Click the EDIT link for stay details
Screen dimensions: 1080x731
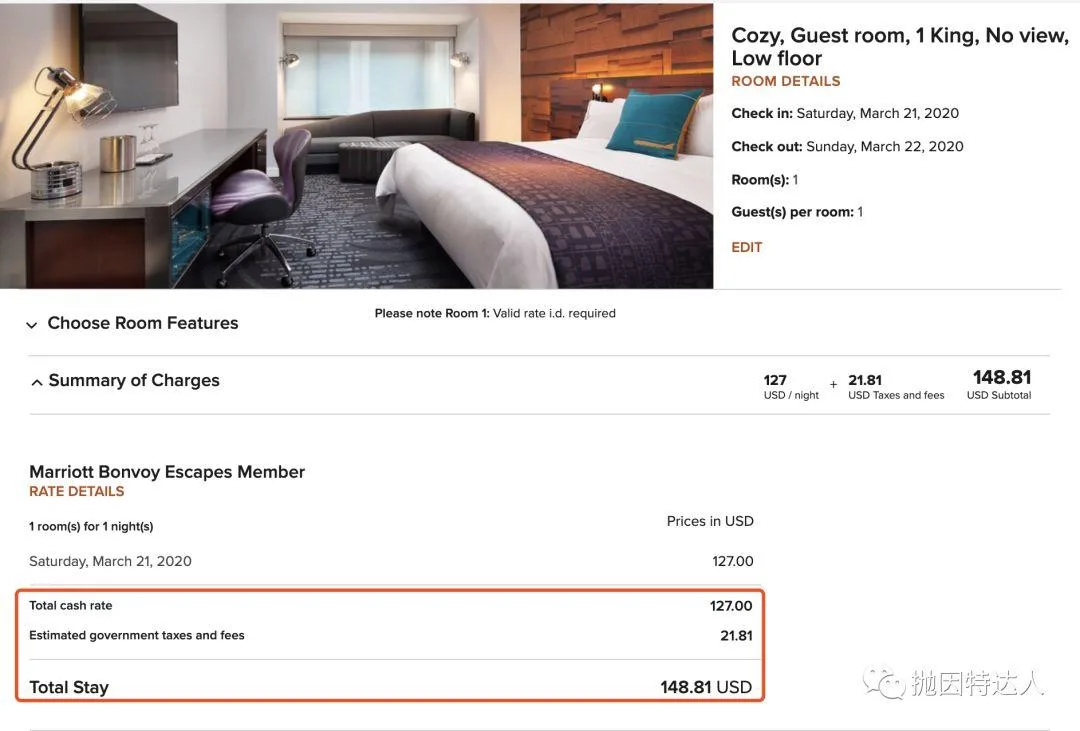(747, 247)
